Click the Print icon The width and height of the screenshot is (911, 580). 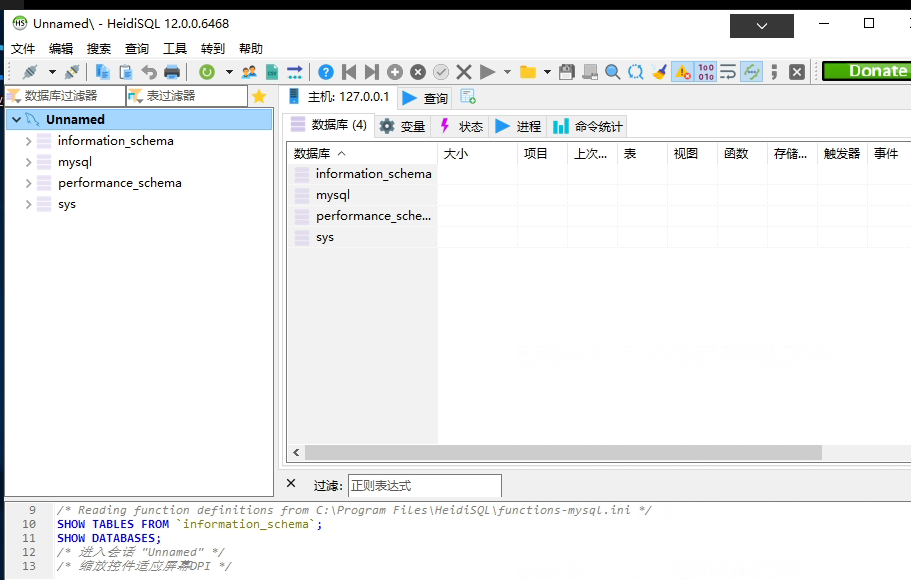(x=172, y=72)
